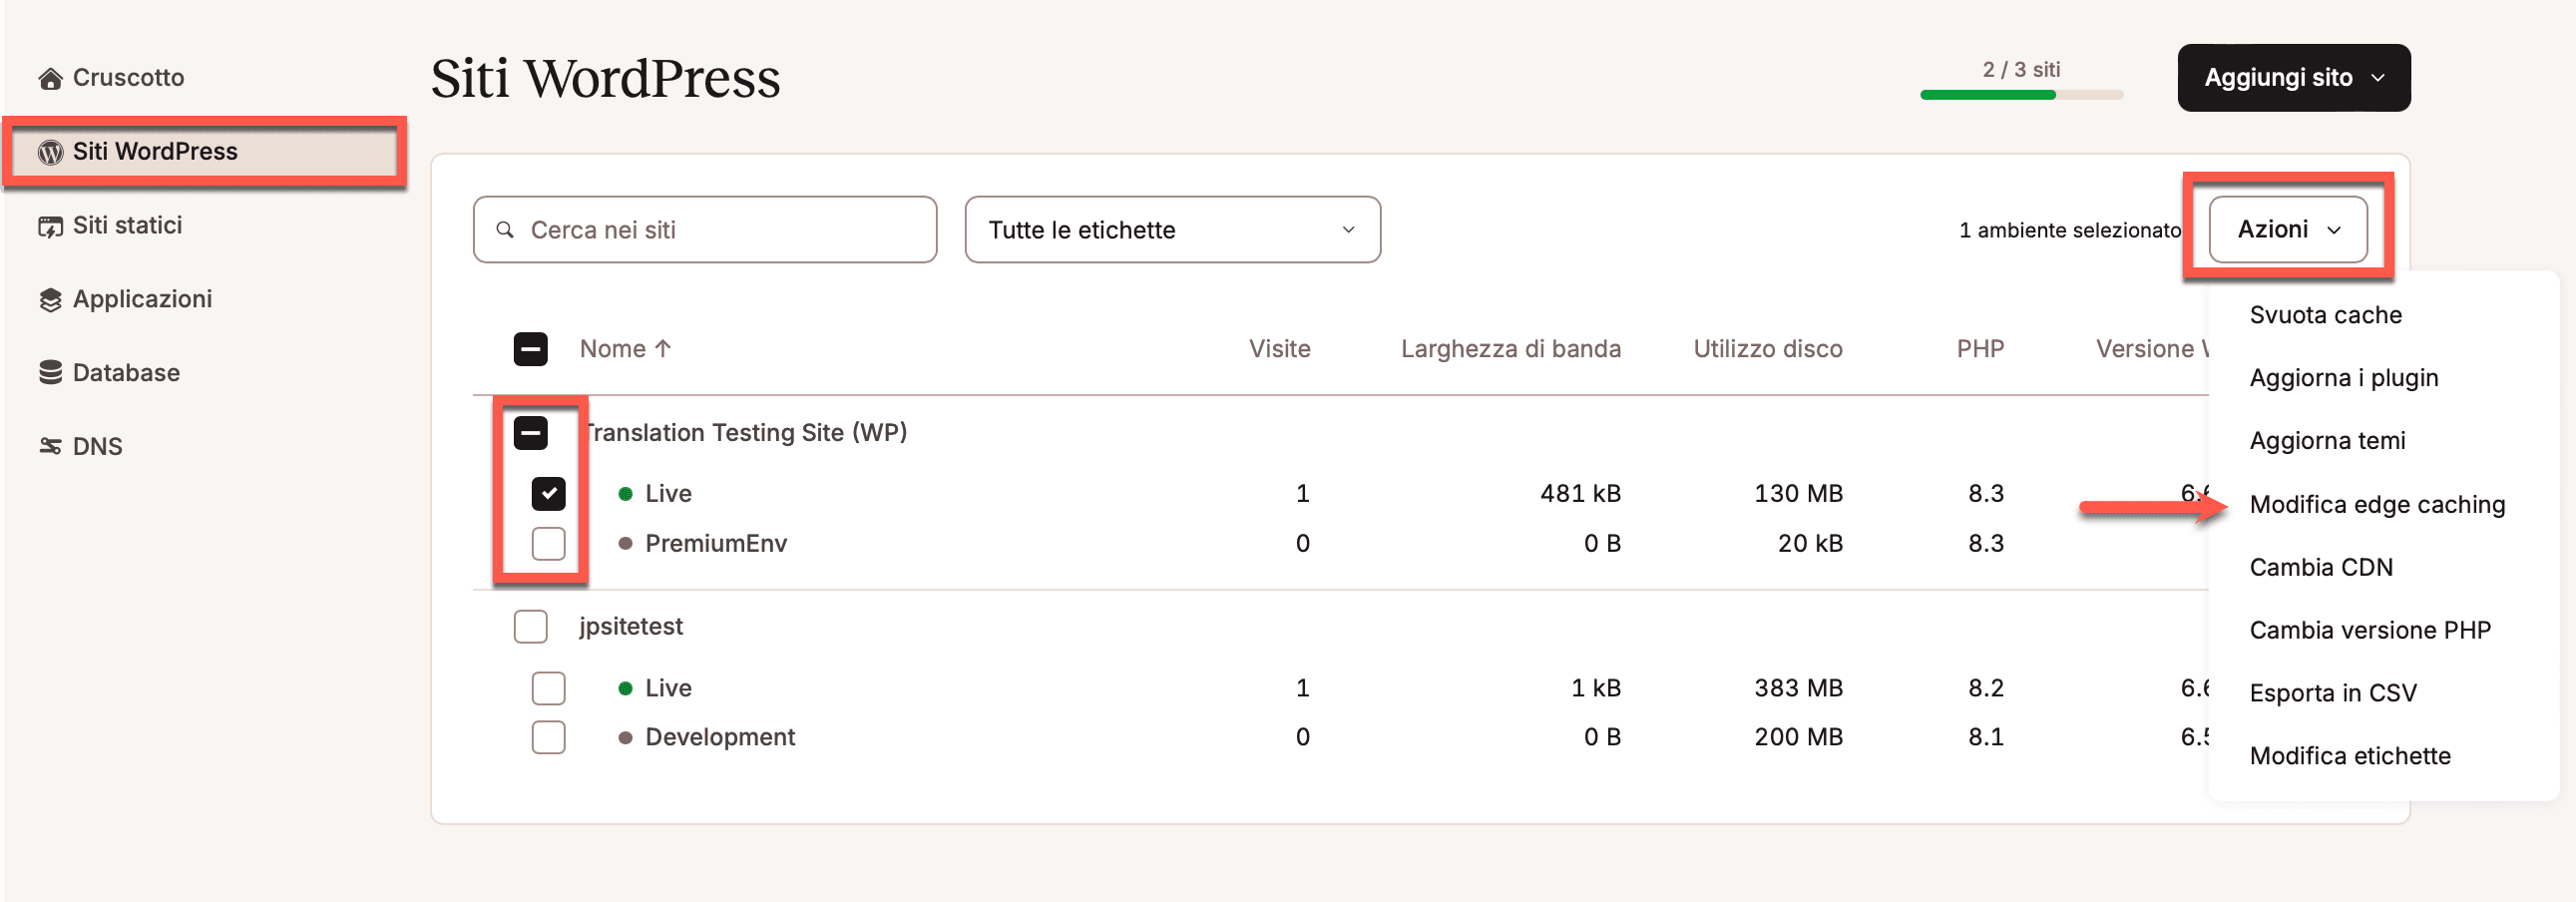The image size is (2576, 902).
Task: Choose Modifica edge caching from menu
Action: pos(2376,504)
